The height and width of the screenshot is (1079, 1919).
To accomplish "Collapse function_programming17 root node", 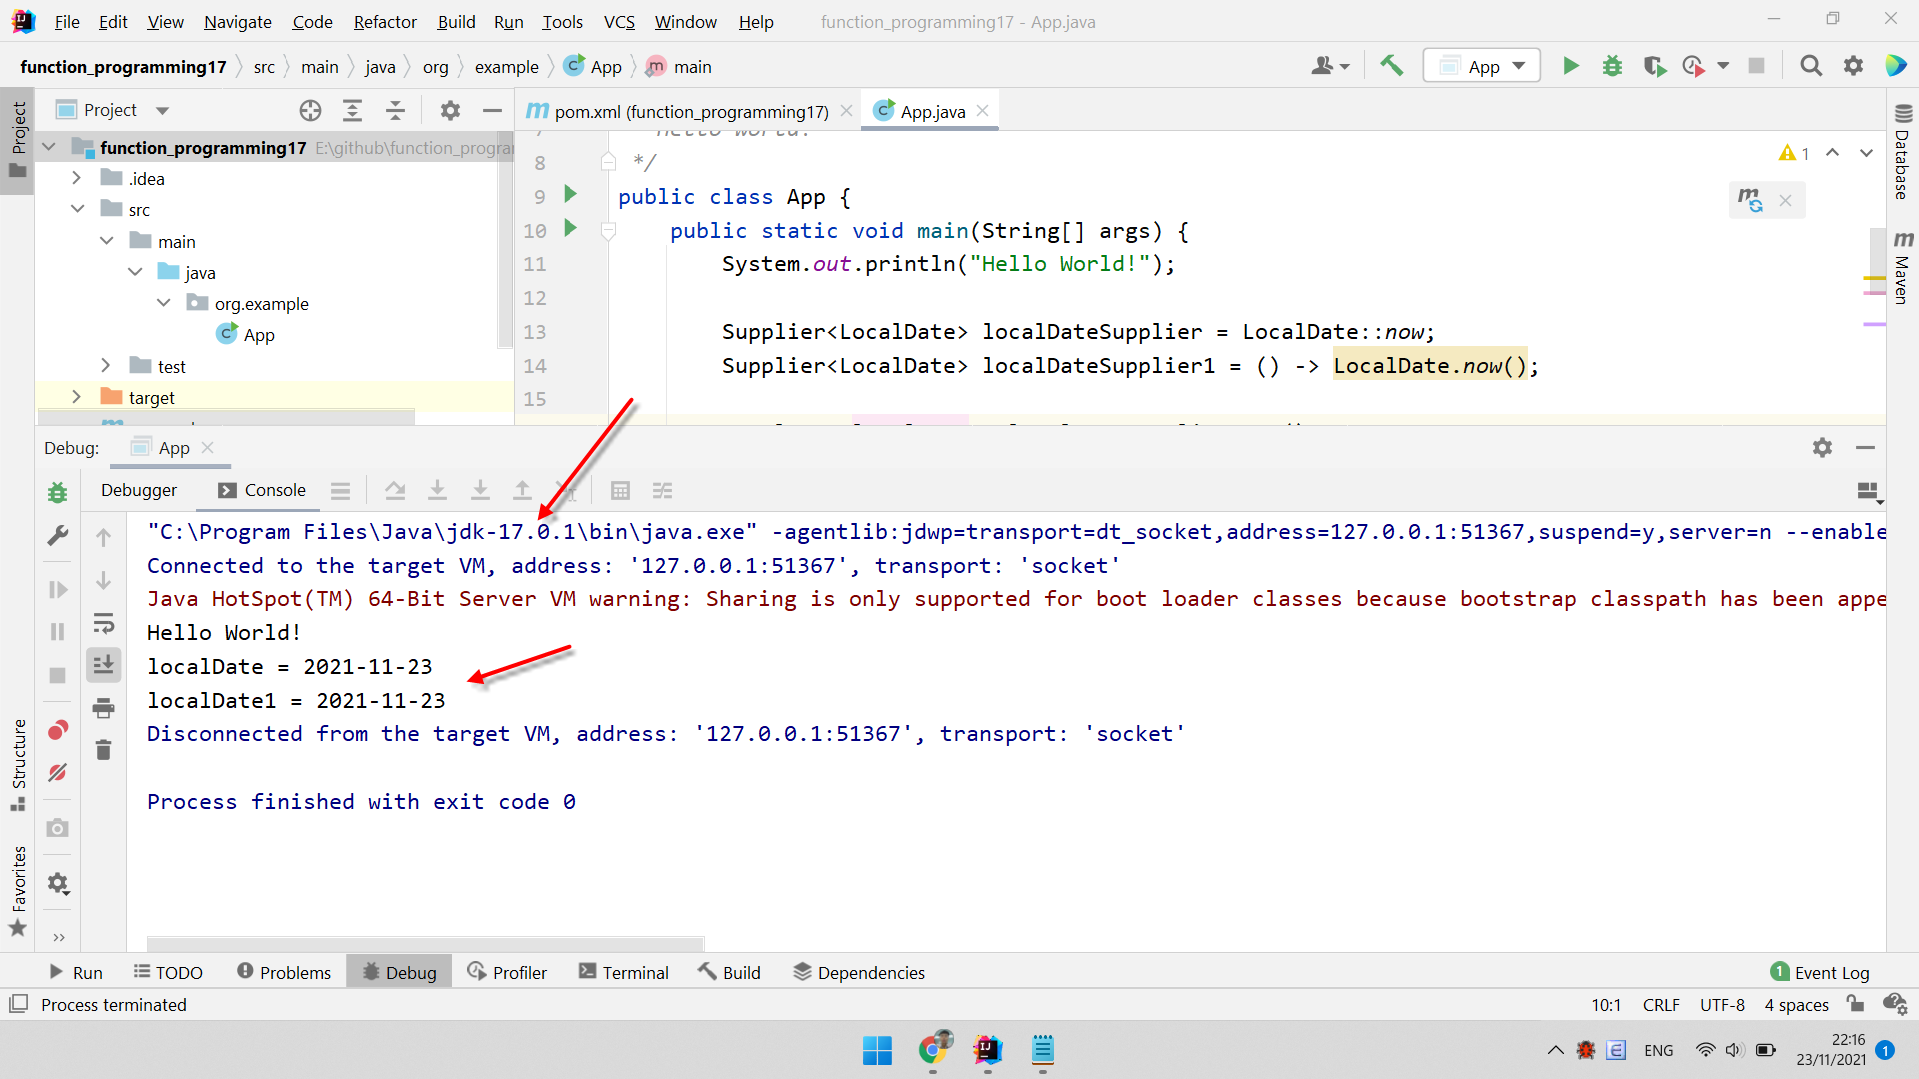I will 48,147.
